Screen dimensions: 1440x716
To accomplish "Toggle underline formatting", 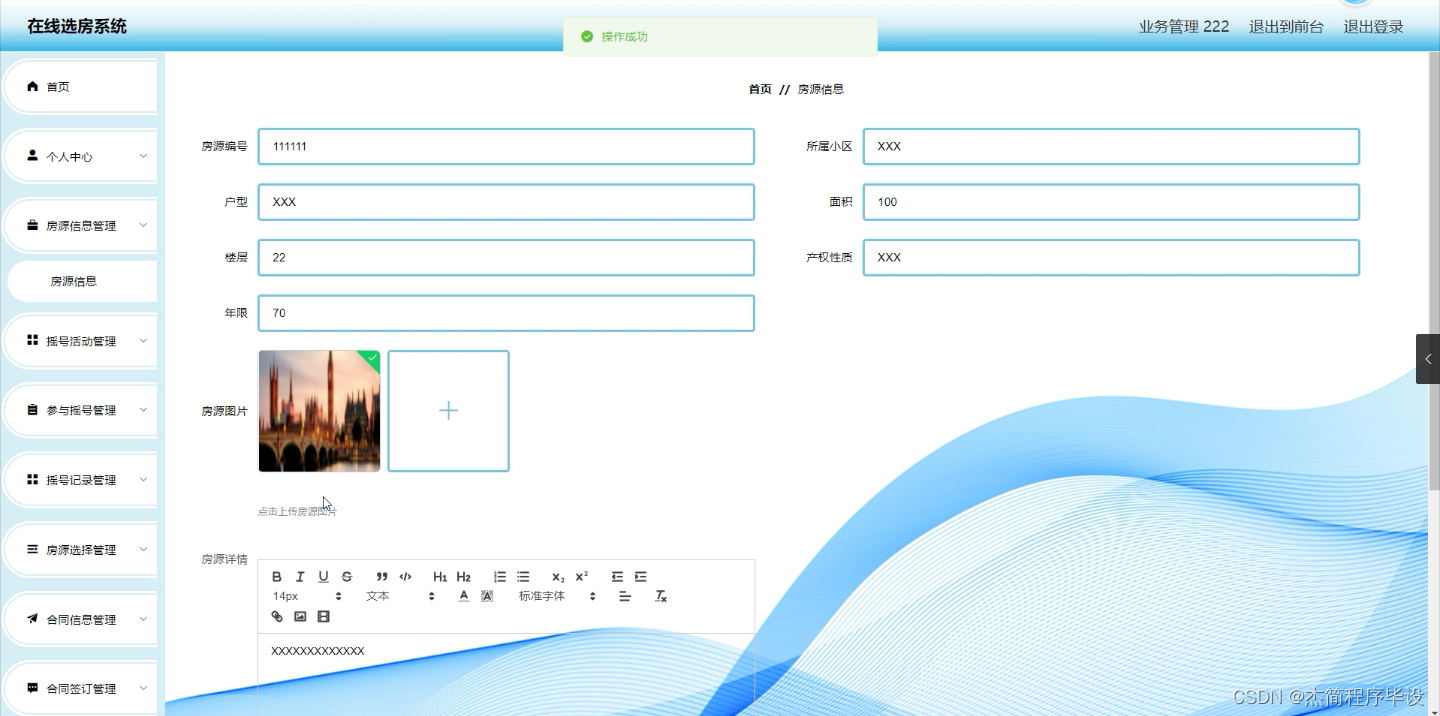I will 323,576.
